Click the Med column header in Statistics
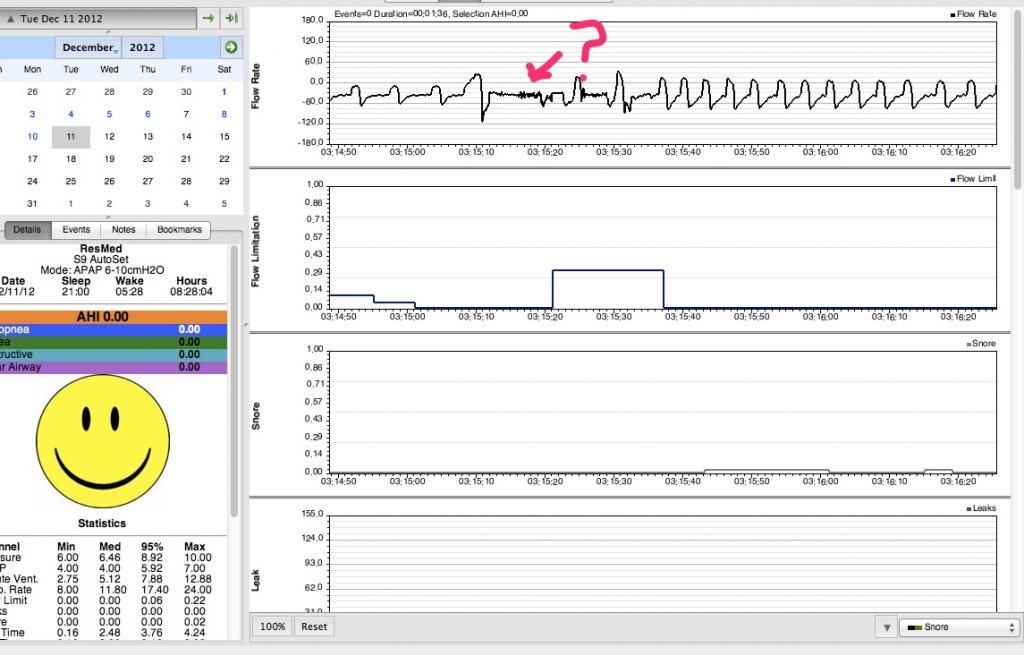 (110, 547)
